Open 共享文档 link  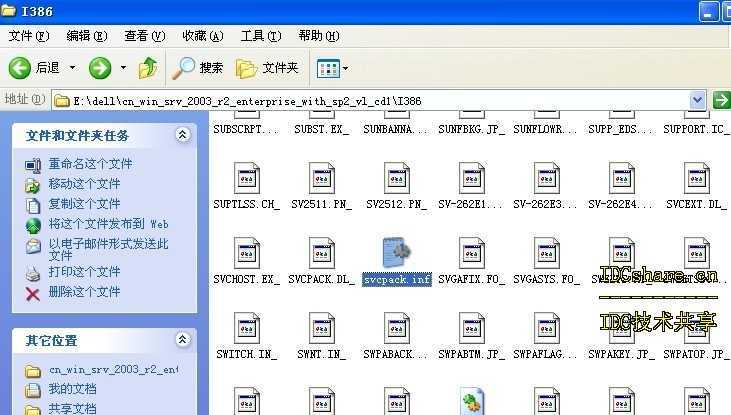click(x=72, y=408)
